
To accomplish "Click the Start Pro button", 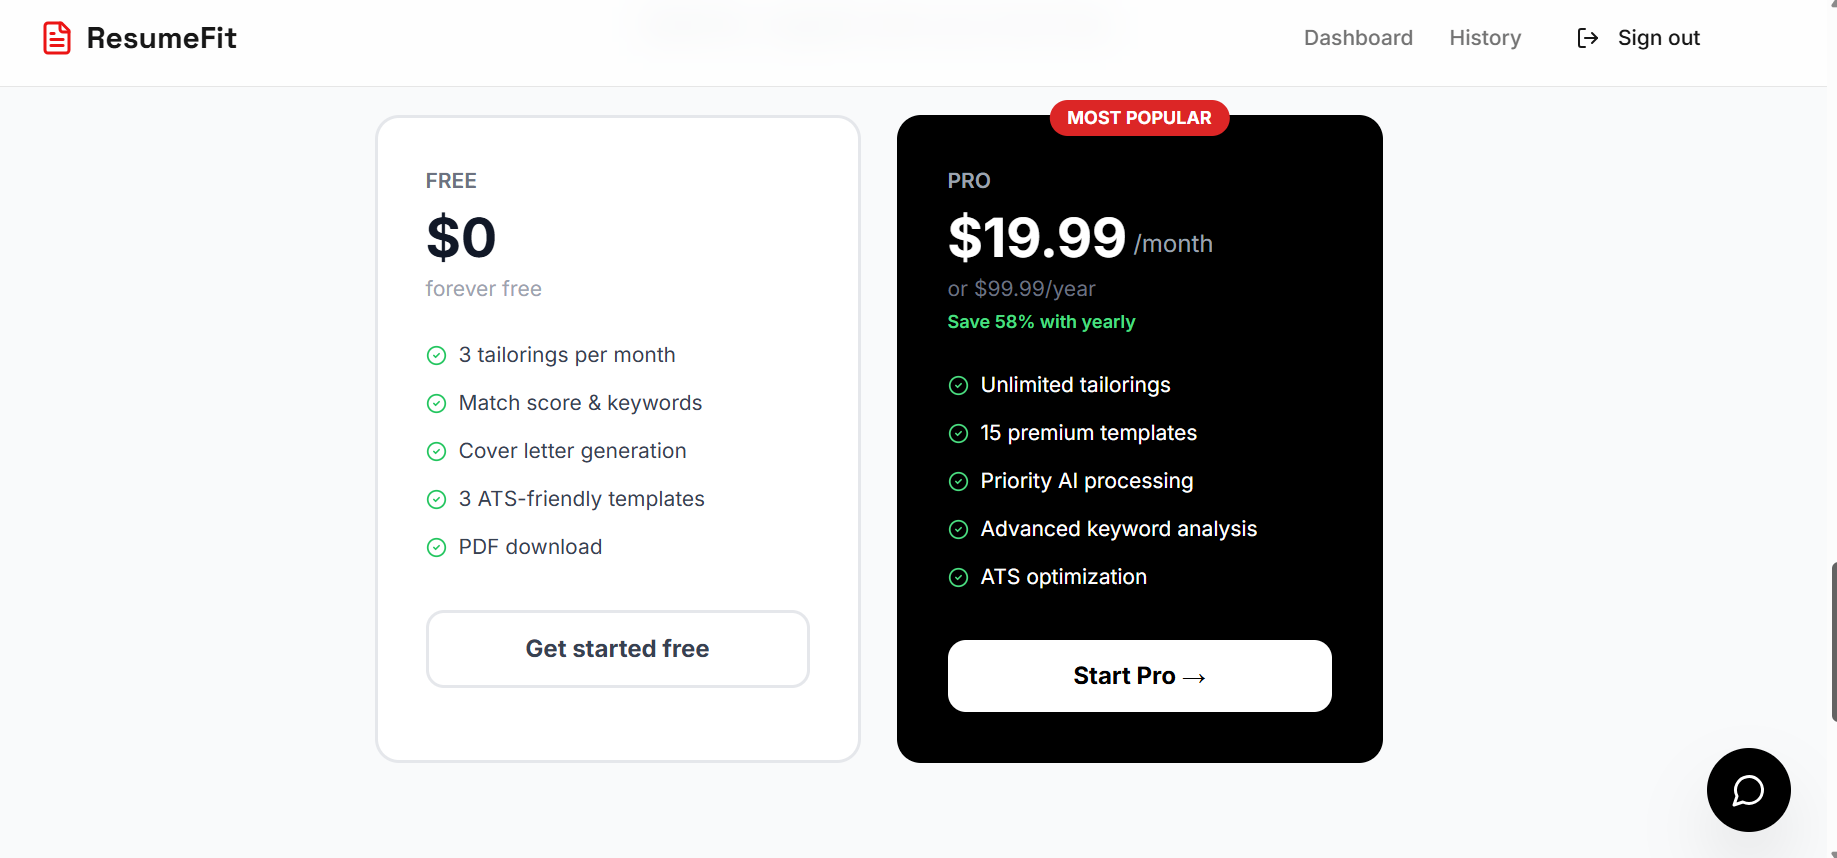I will click(x=1139, y=676).
